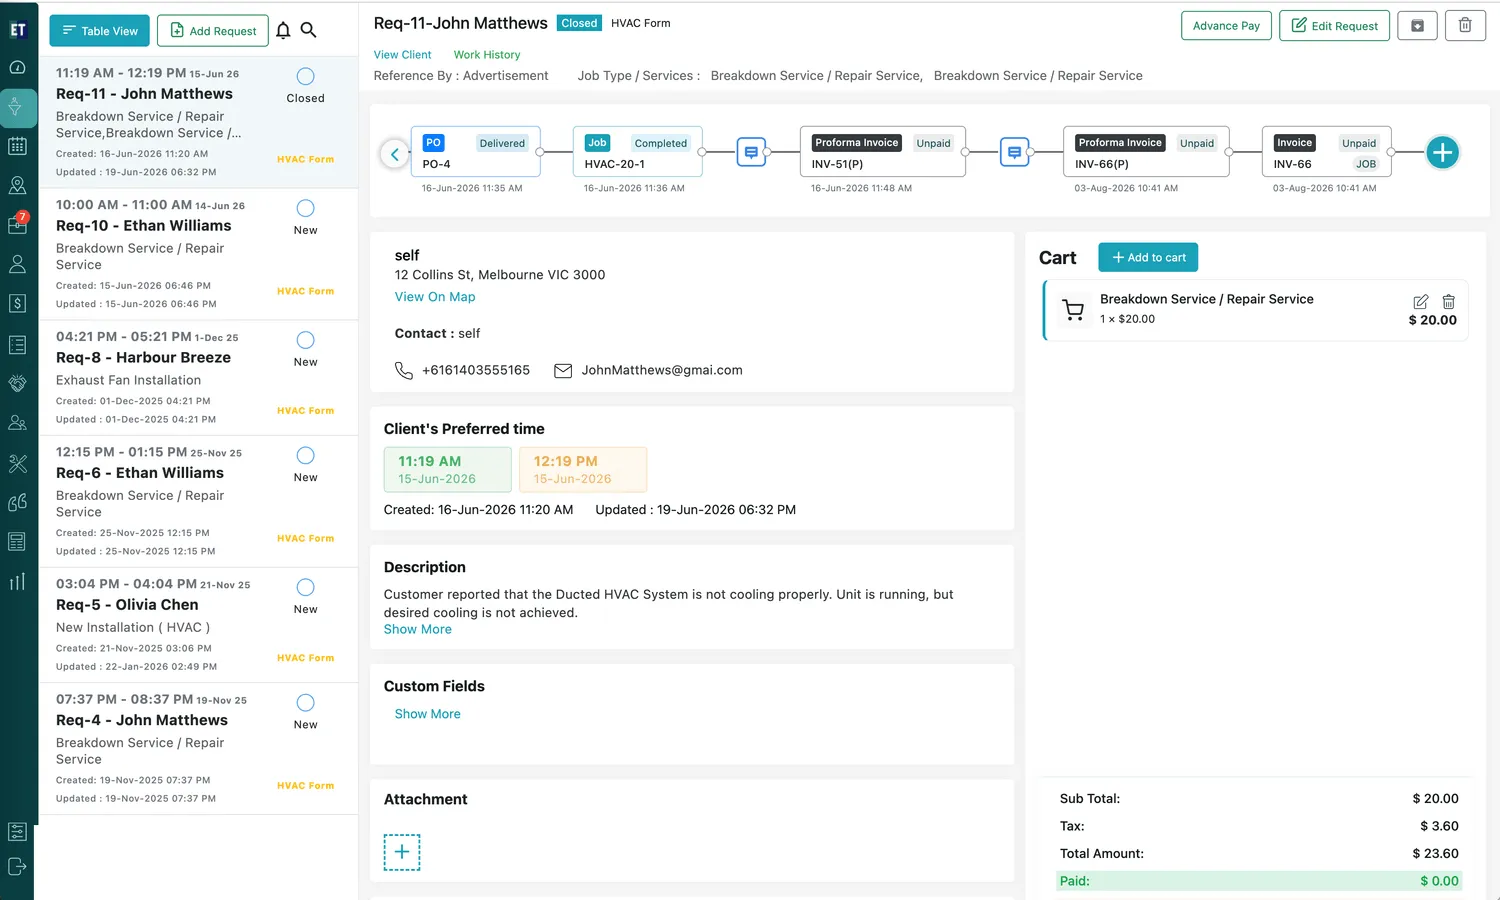Screen dimensions: 1500x900
Task: Click the Add to cart button
Action: [x=1148, y=257]
